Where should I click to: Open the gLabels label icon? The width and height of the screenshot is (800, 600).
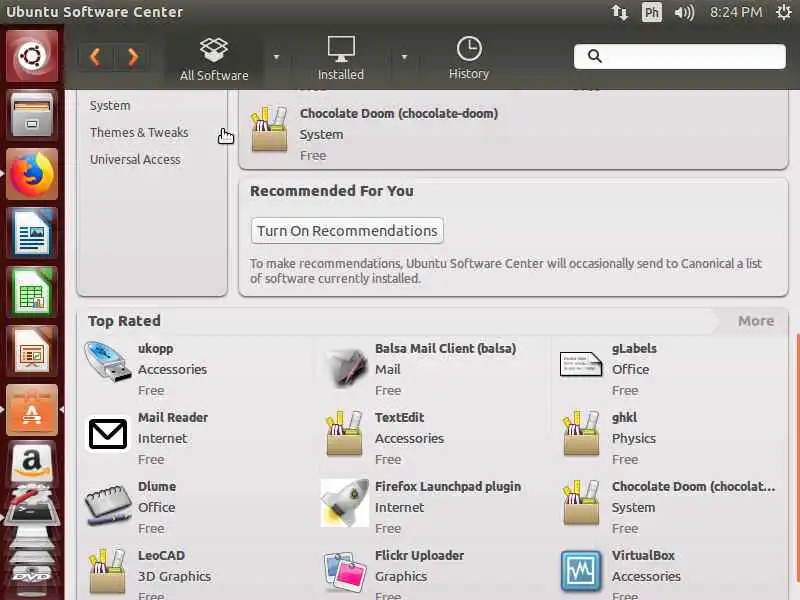tap(581, 364)
